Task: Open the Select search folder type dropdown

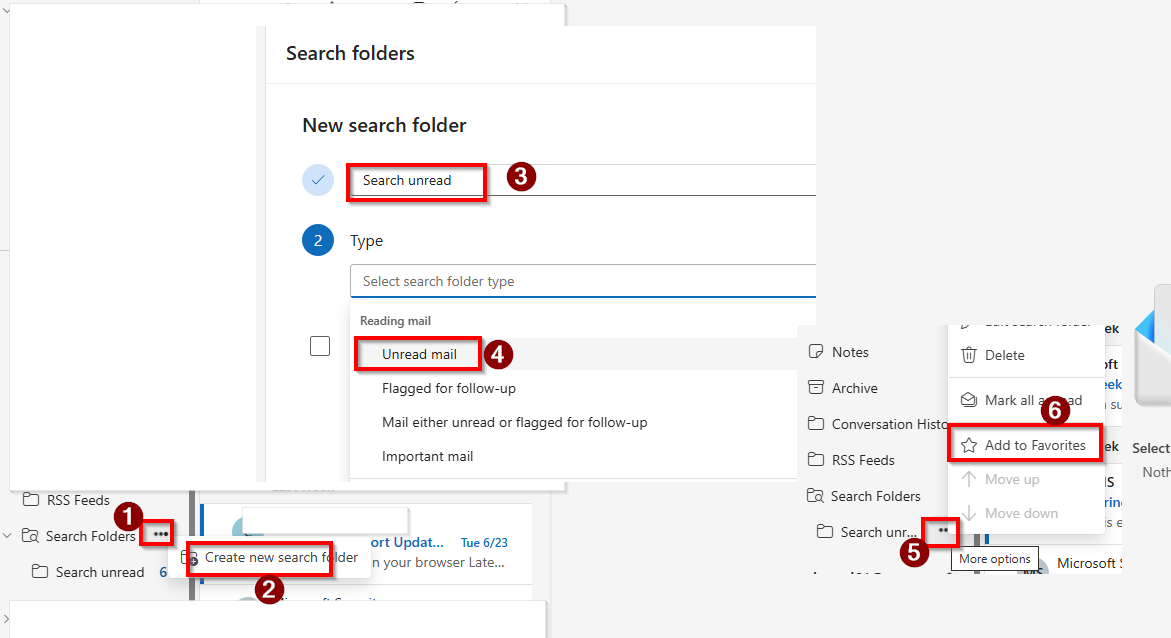Action: 583,281
